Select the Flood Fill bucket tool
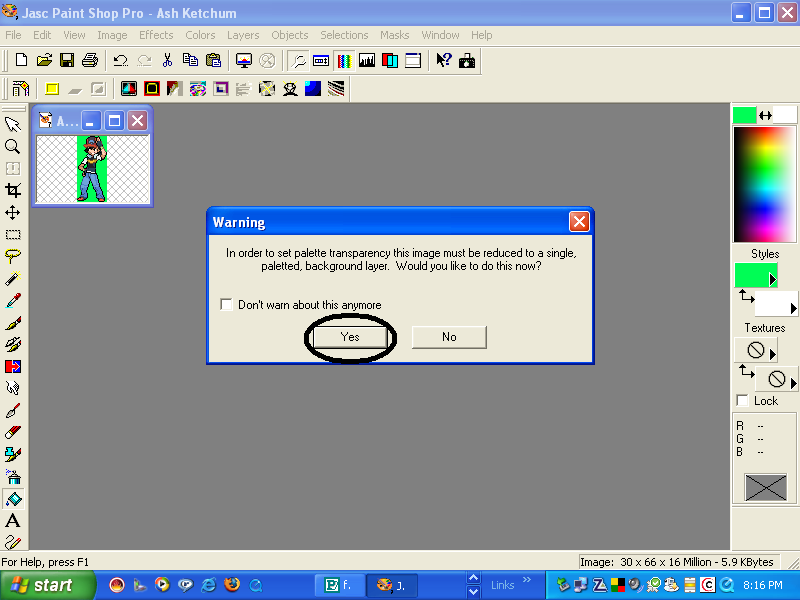 tap(13, 498)
